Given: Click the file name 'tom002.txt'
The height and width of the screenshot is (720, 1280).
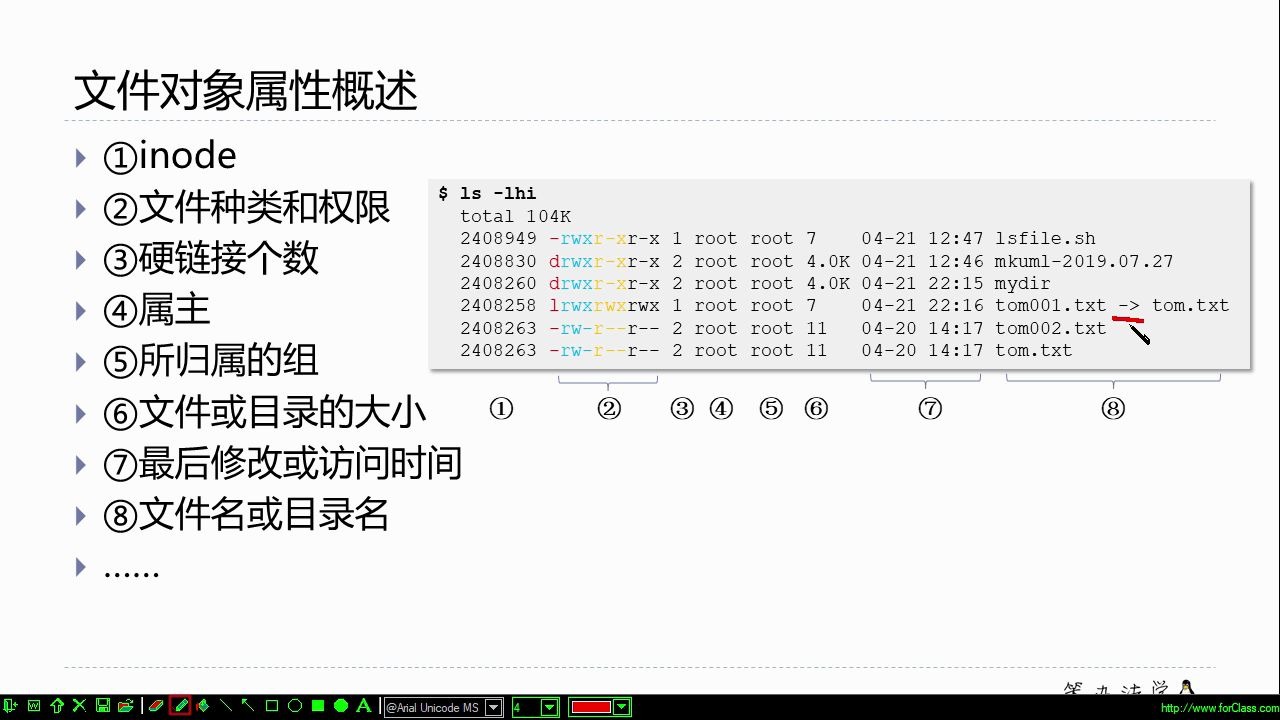Looking at the screenshot, I should (1051, 328).
